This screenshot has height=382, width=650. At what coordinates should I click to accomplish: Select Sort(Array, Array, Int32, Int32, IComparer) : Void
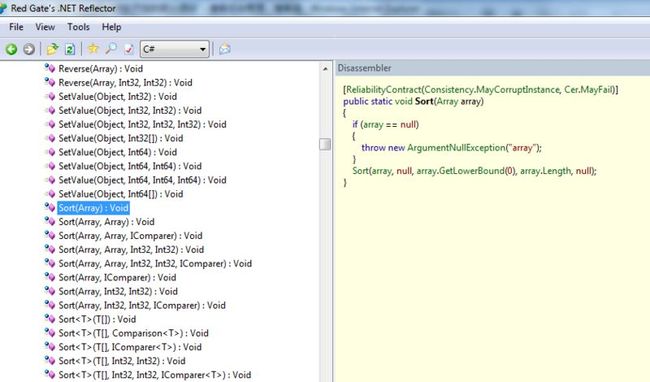click(x=155, y=264)
